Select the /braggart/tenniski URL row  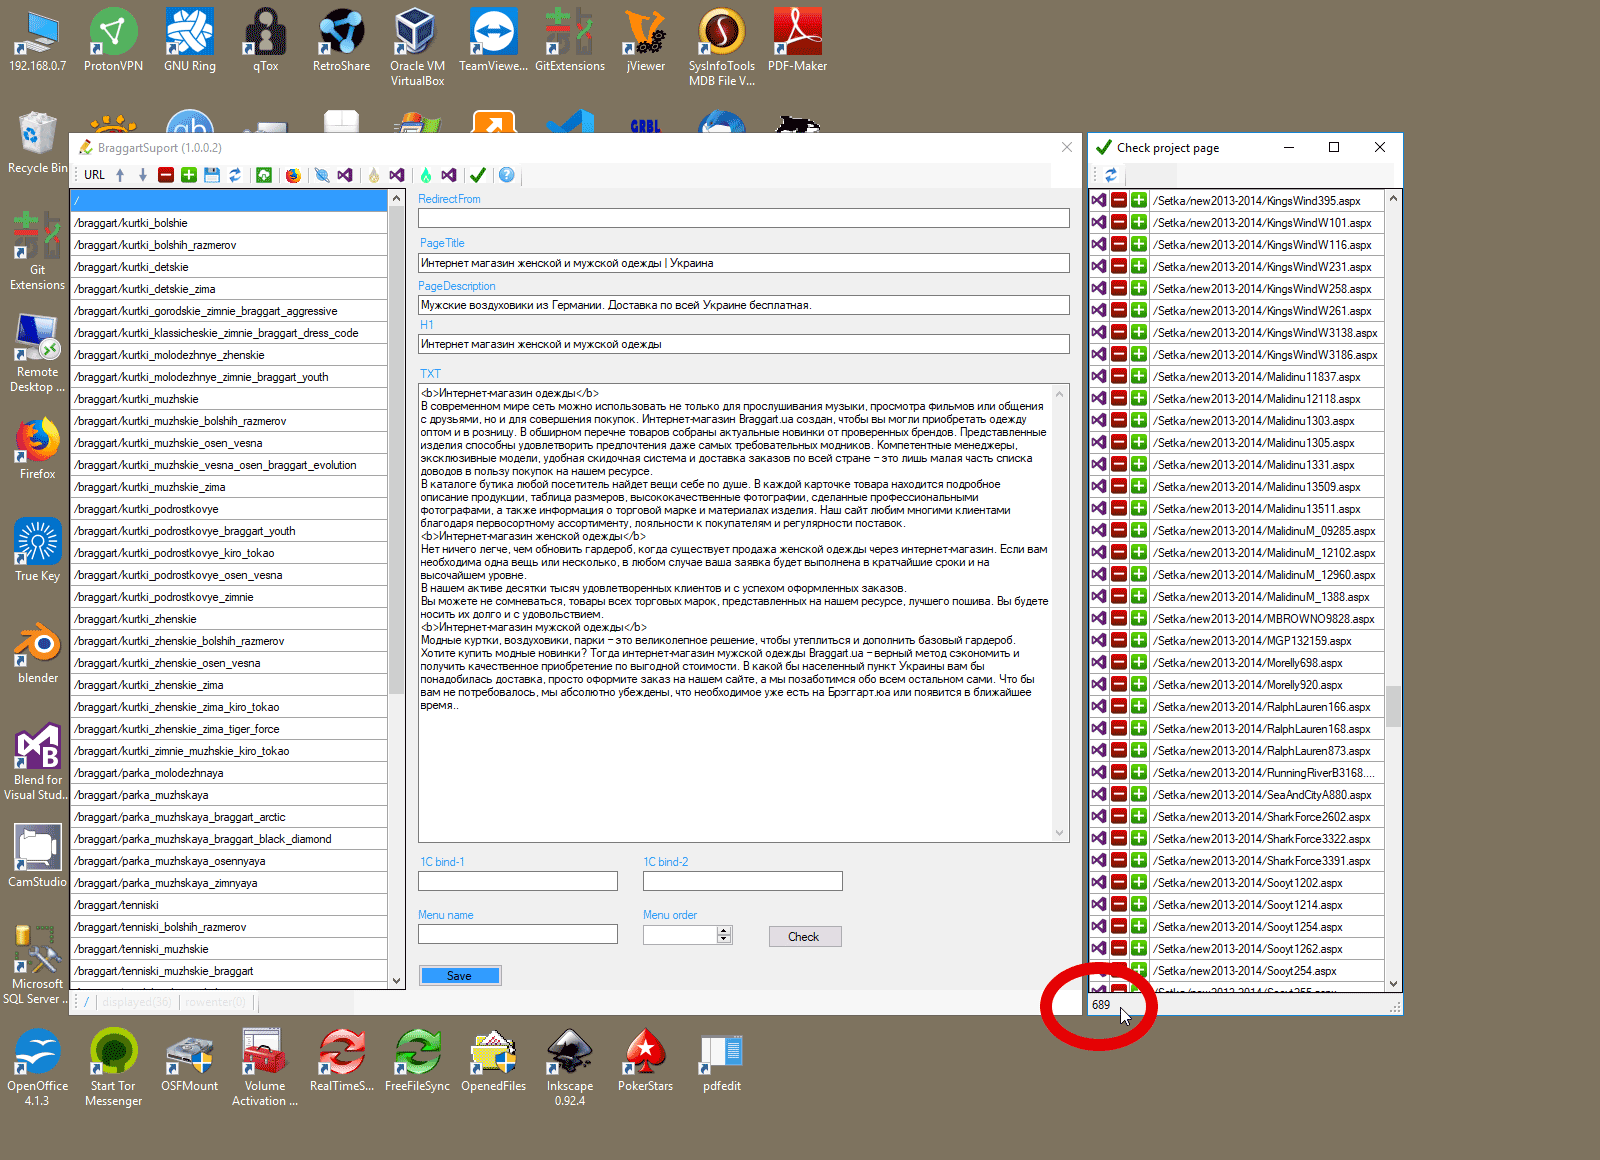point(229,905)
